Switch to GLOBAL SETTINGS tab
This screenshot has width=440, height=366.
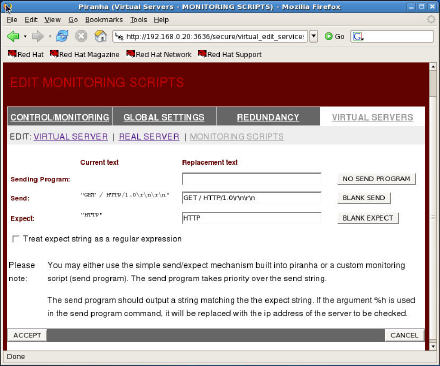(x=164, y=117)
